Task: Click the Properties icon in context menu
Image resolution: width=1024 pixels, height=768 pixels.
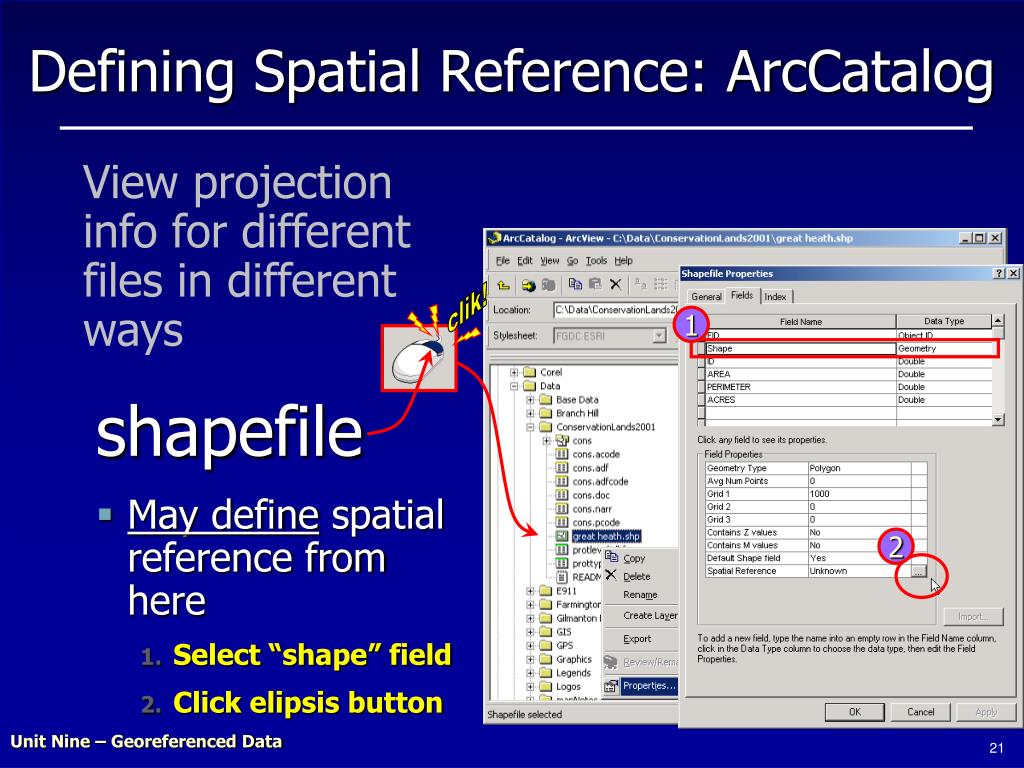Action: (x=611, y=686)
